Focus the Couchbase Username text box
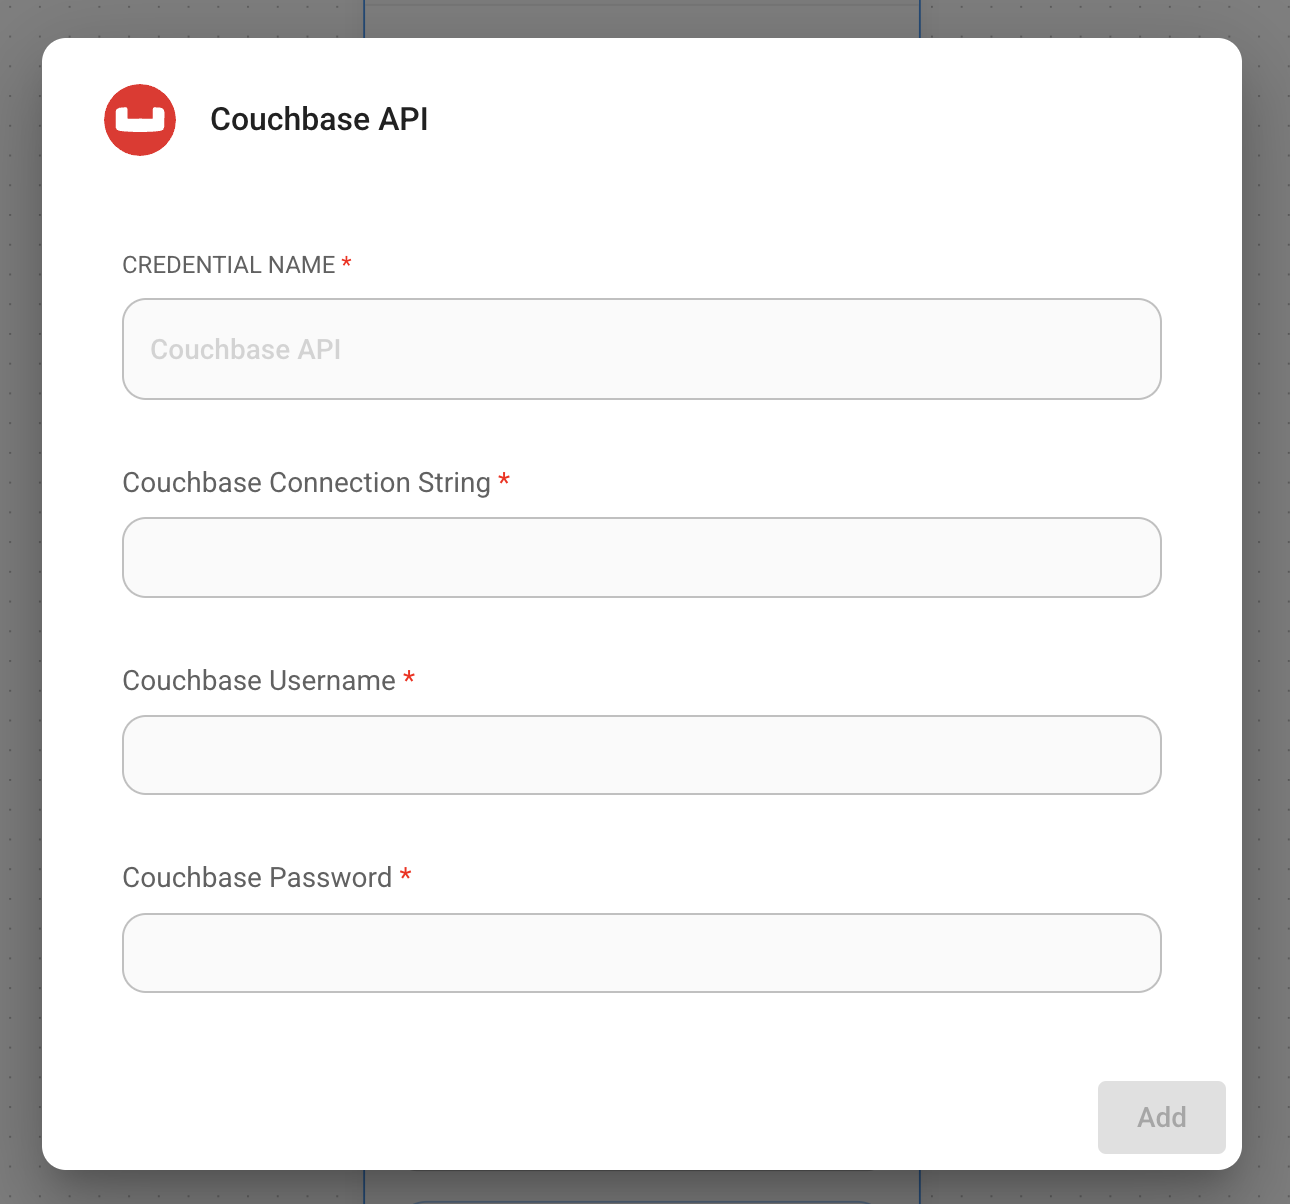This screenshot has width=1290, height=1204. 641,755
